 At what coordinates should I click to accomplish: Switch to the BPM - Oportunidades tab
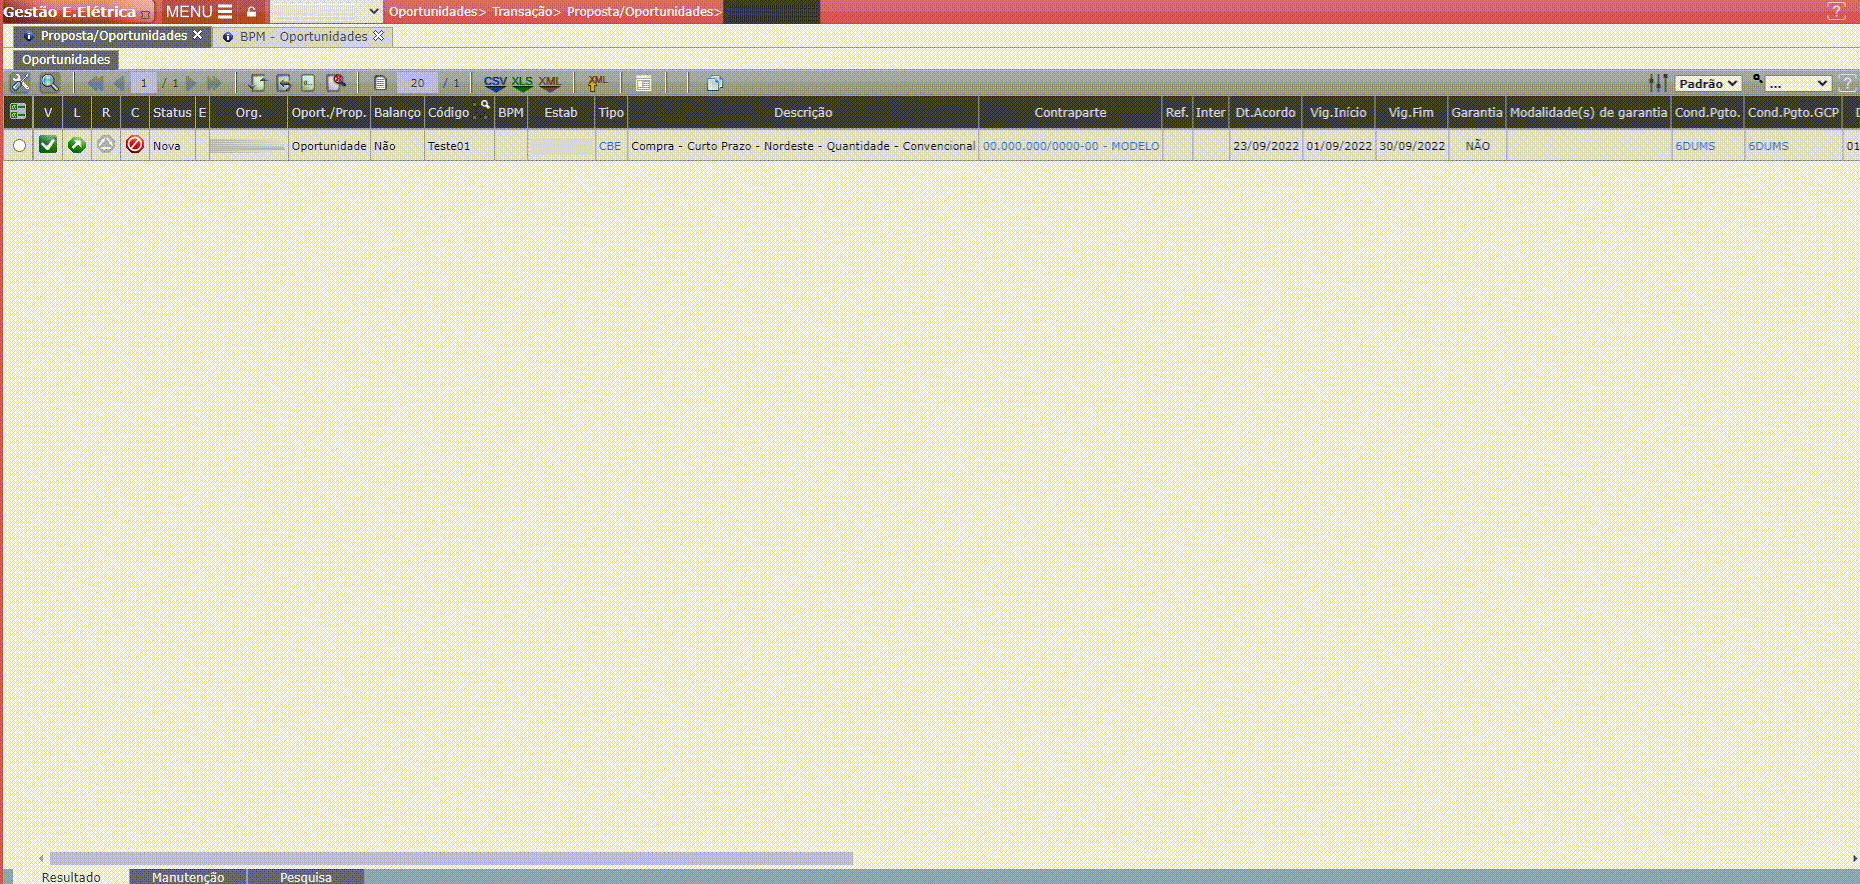pos(303,36)
